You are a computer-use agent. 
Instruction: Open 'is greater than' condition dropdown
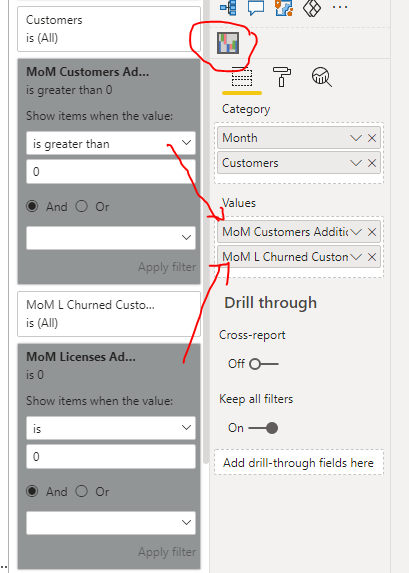tap(111, 143)
